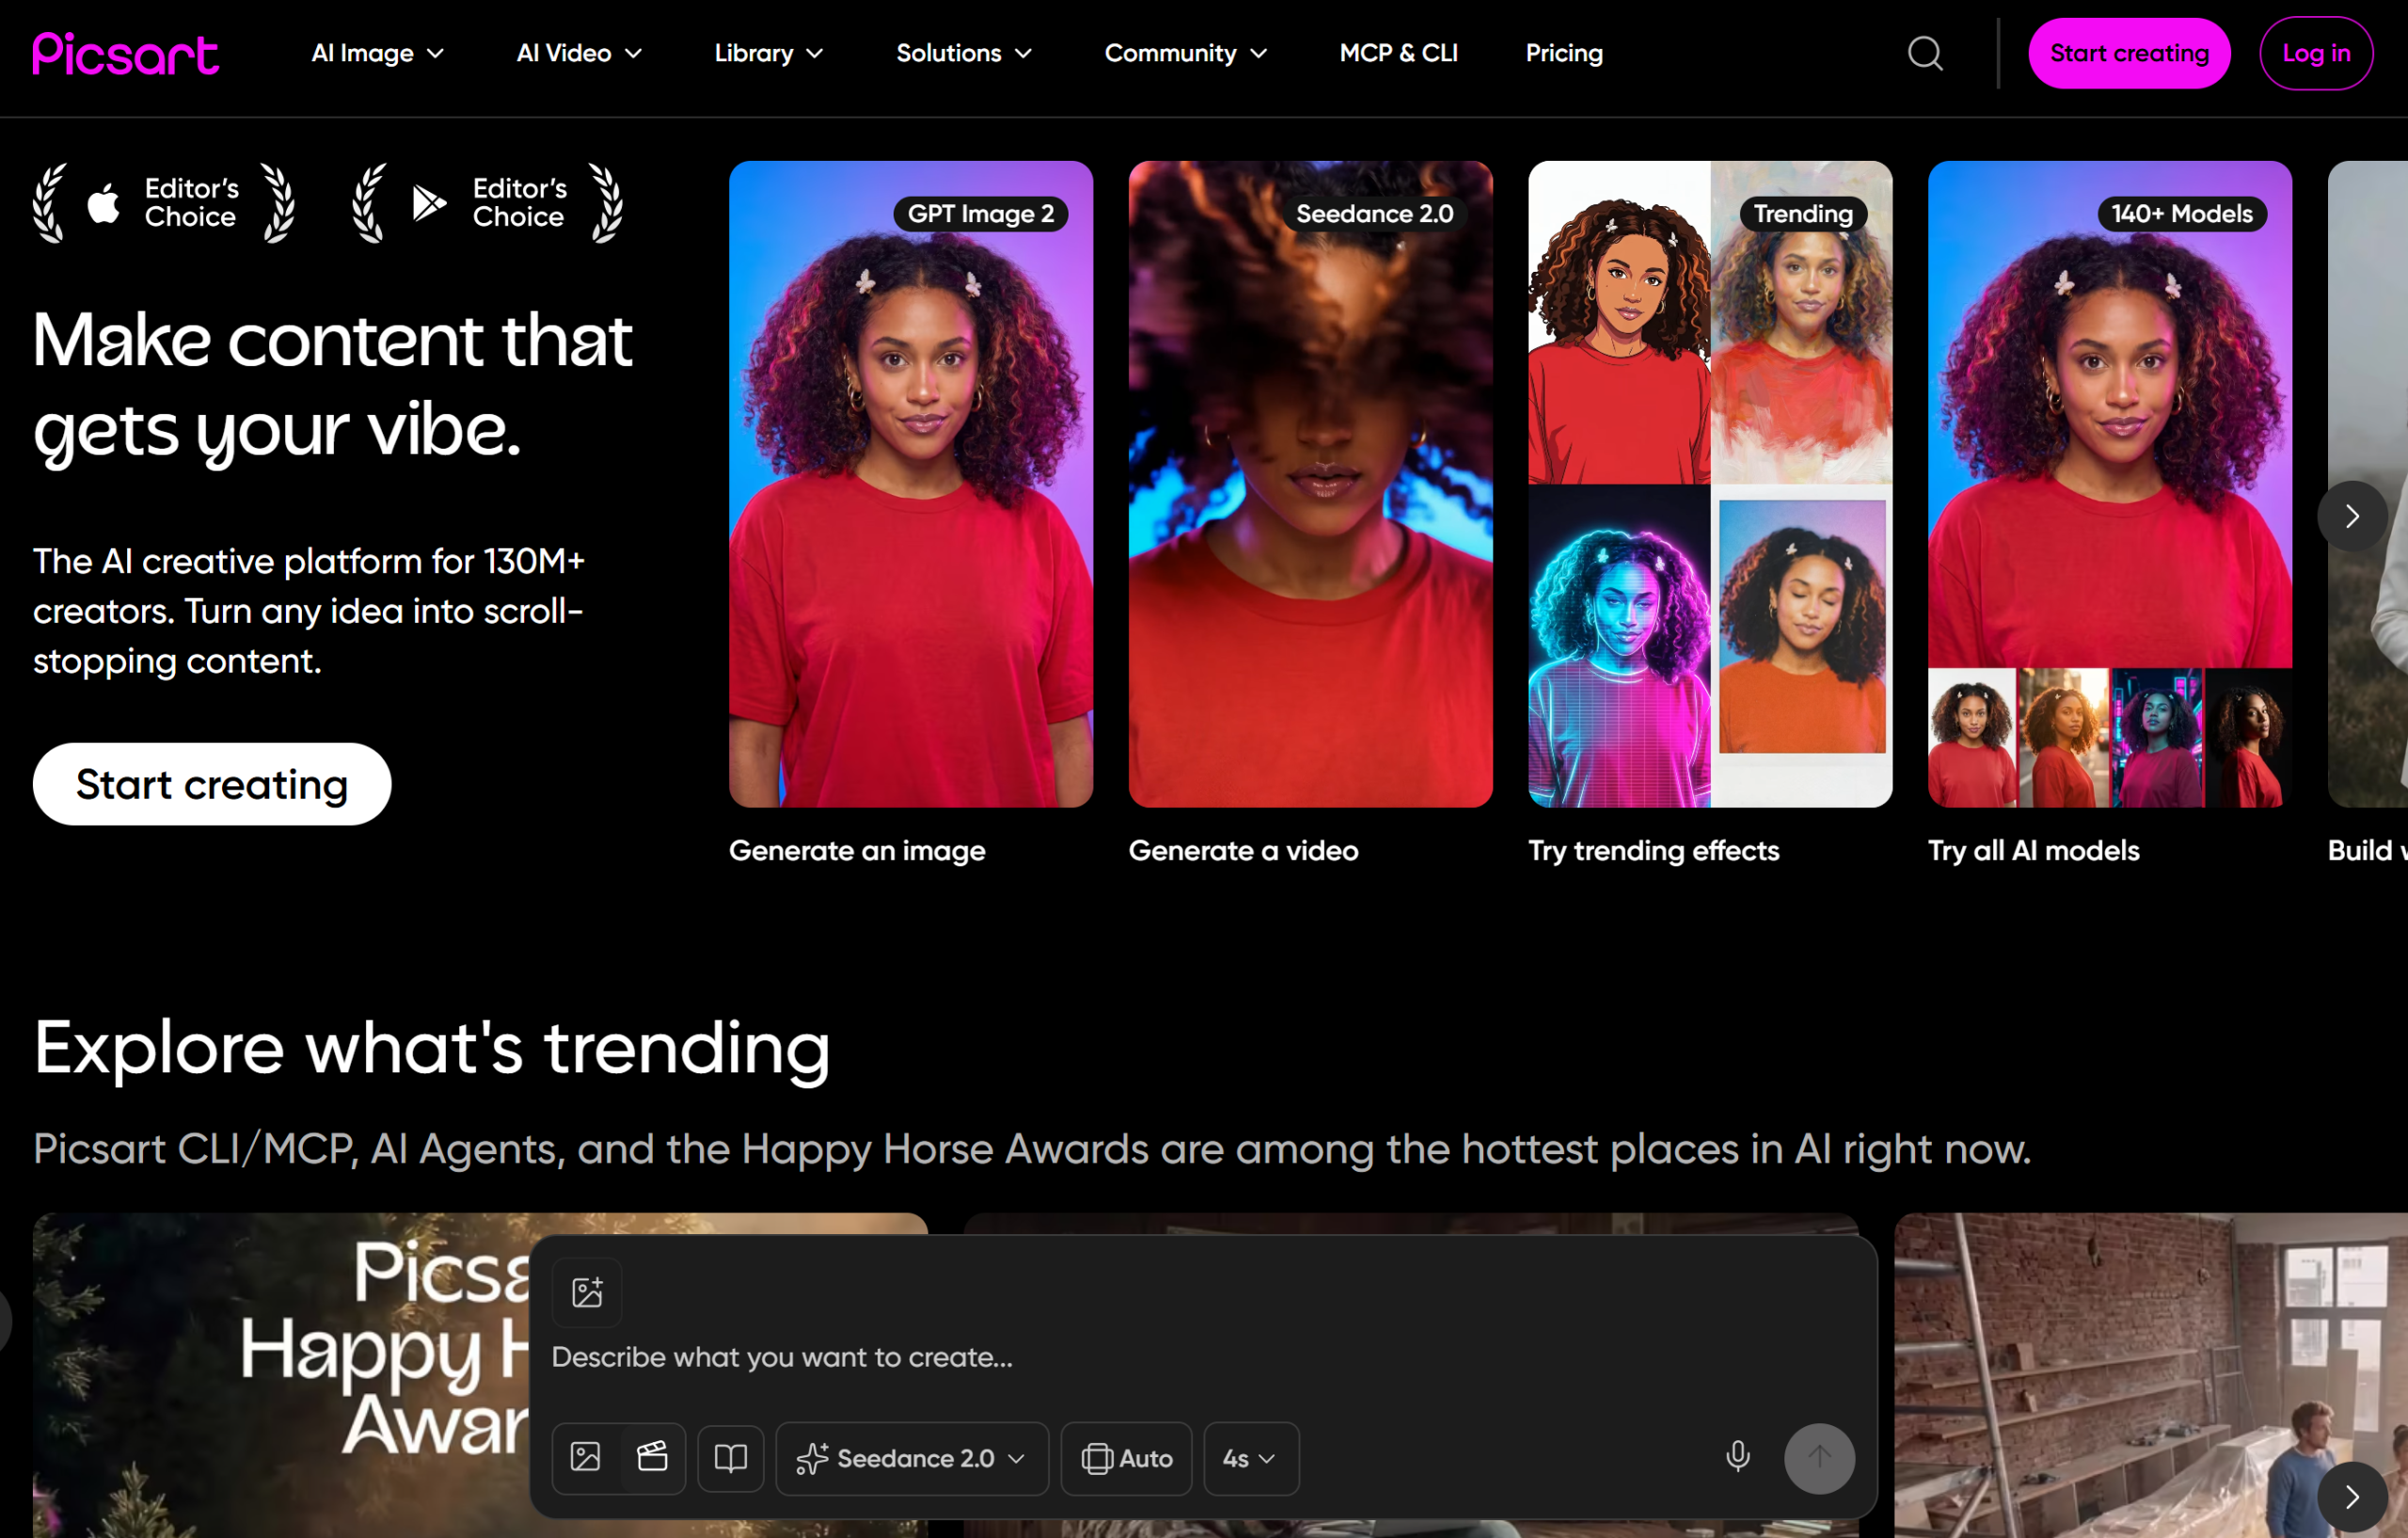Advance the hero carousel with the right arrow
Screen dimensions: 2408x1538
(2352, 516)
